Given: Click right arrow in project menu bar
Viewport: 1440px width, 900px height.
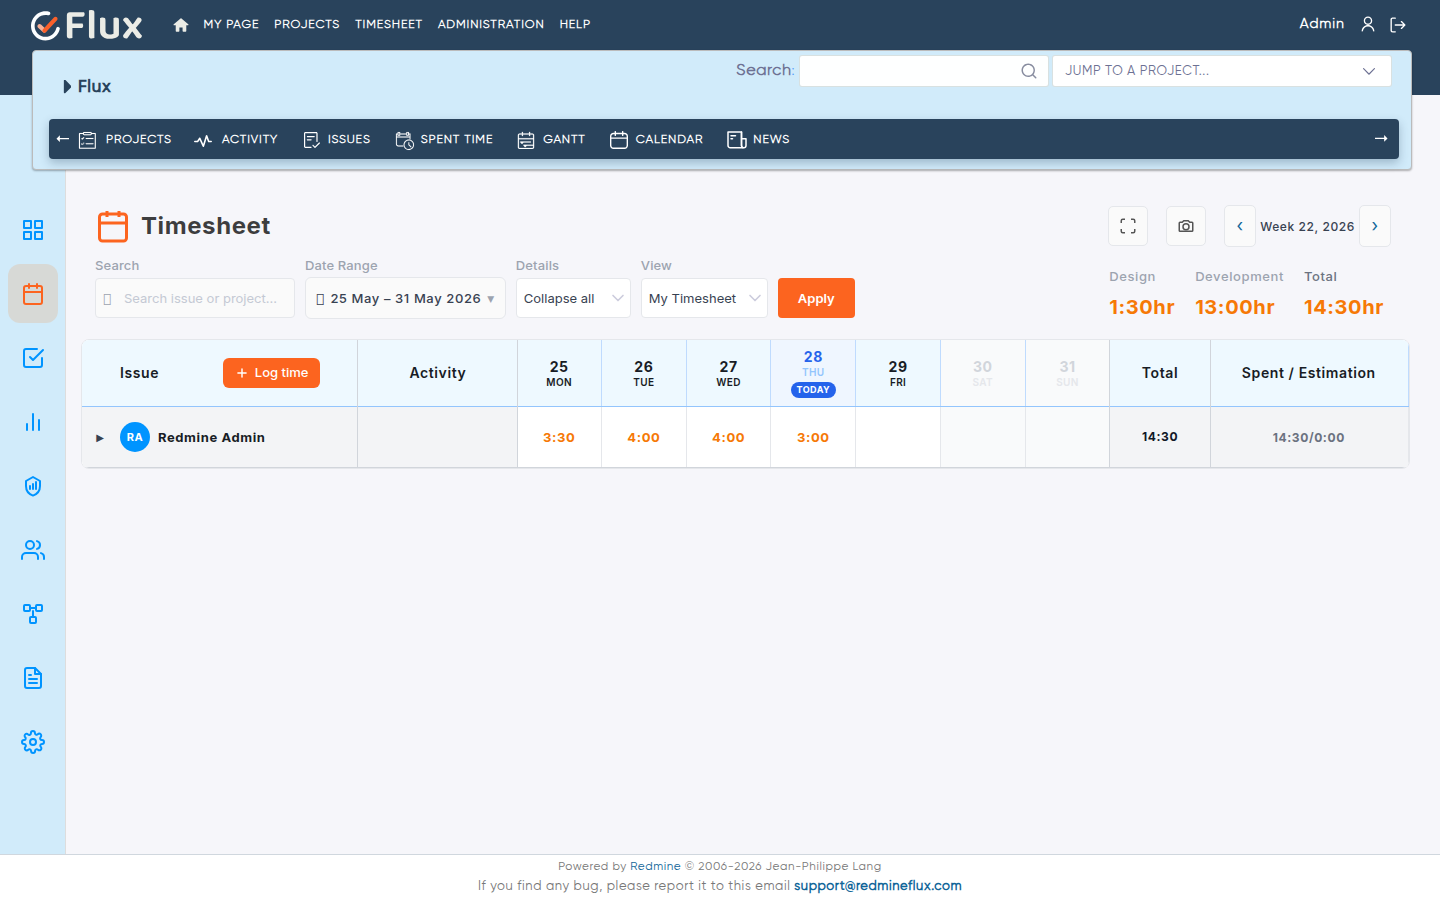Looking at the screenshot, I should [x=1381, y=139].
